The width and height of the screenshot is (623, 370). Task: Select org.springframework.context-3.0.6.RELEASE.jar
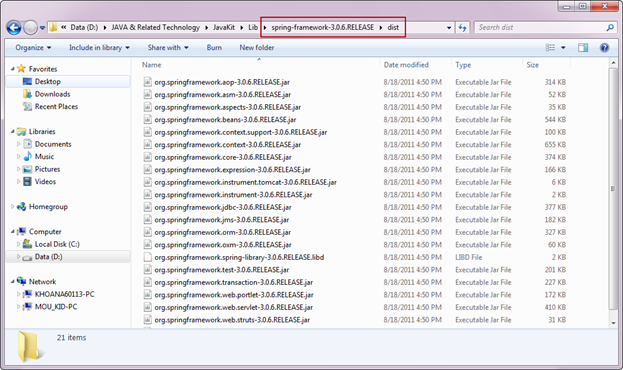coord(228,145)
